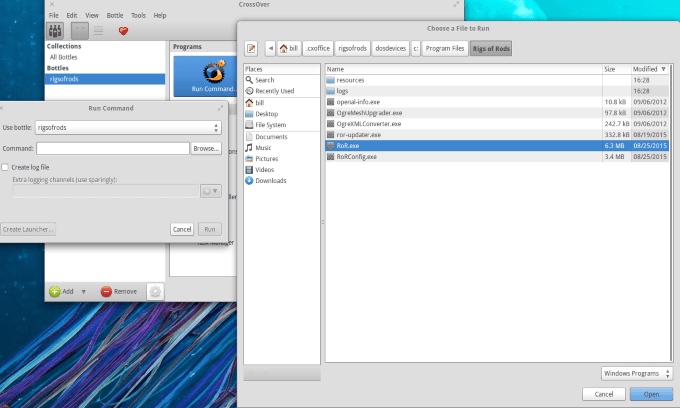The image size is (680, 408).
Task: Open the Use bottle dropdown
Action: coord(127,127)
